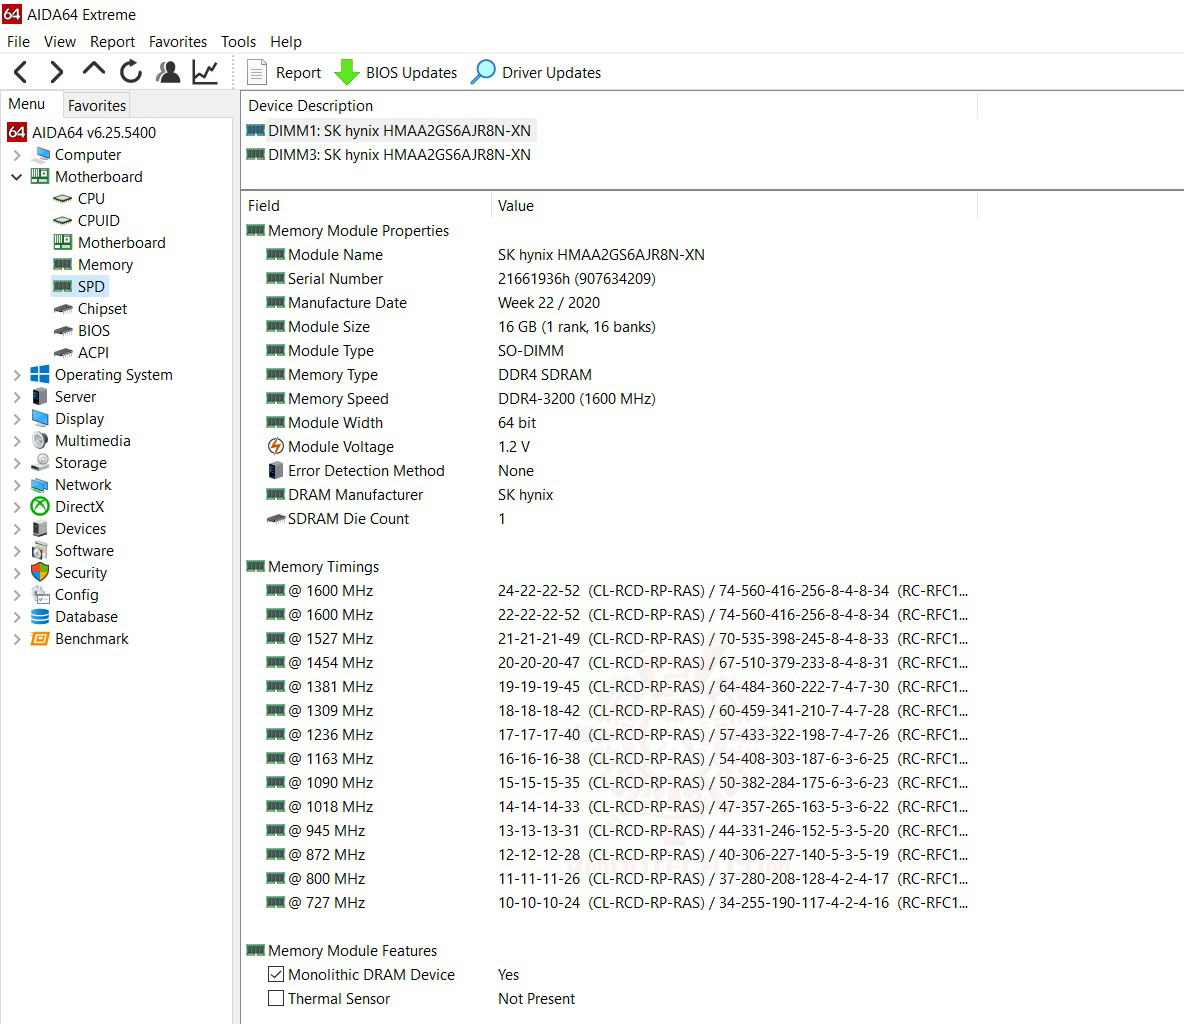Click the Database category icon

pyautogui.click(x=40, y=617)
